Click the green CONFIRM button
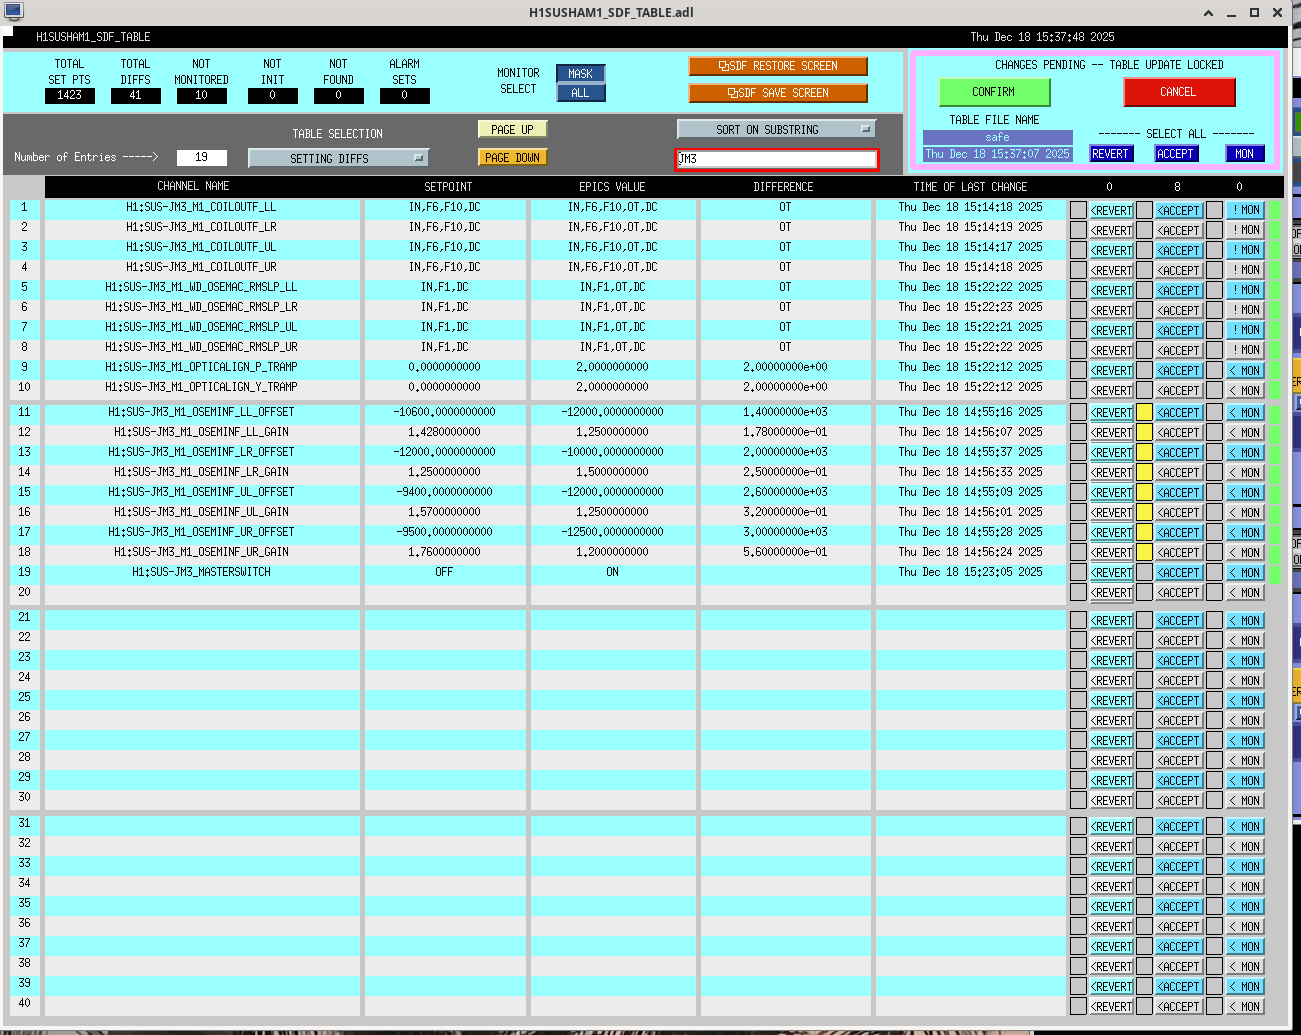This screenshot has height=1035, width=1301. [x=994, y=92]
